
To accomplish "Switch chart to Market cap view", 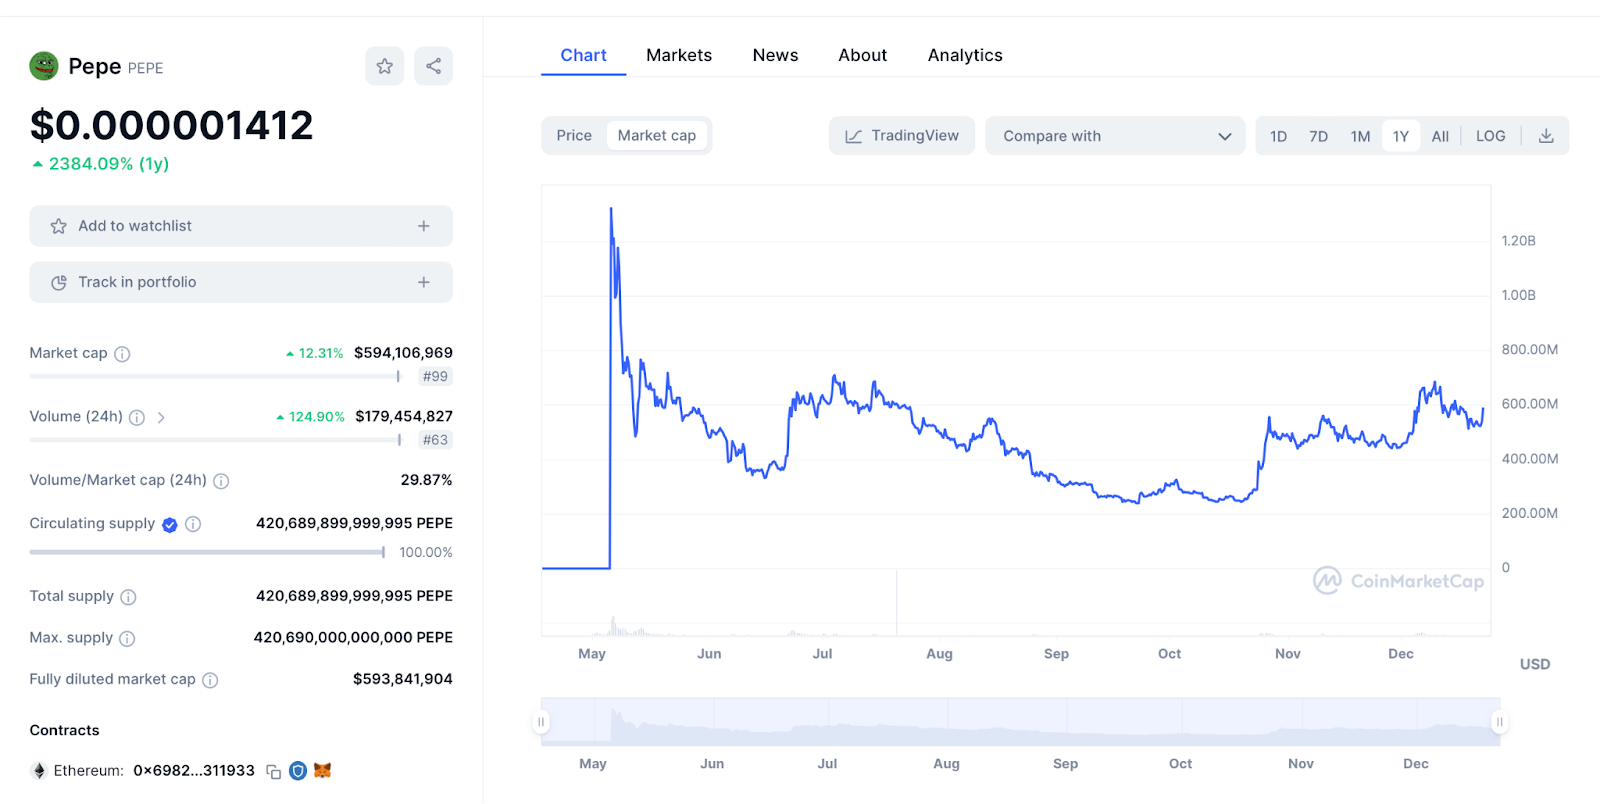I will 657,136.
